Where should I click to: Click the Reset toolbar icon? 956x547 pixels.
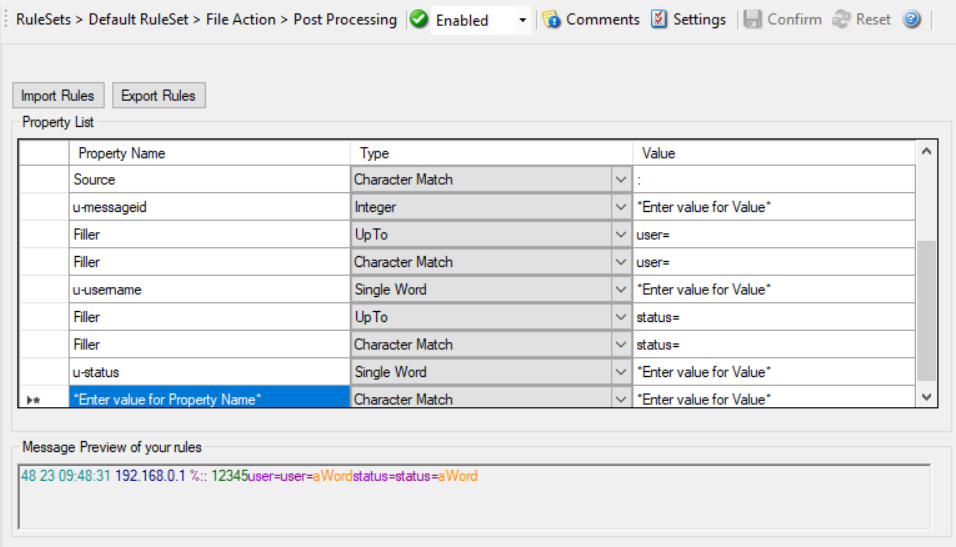pyautogui.click(x=842, y=20)
